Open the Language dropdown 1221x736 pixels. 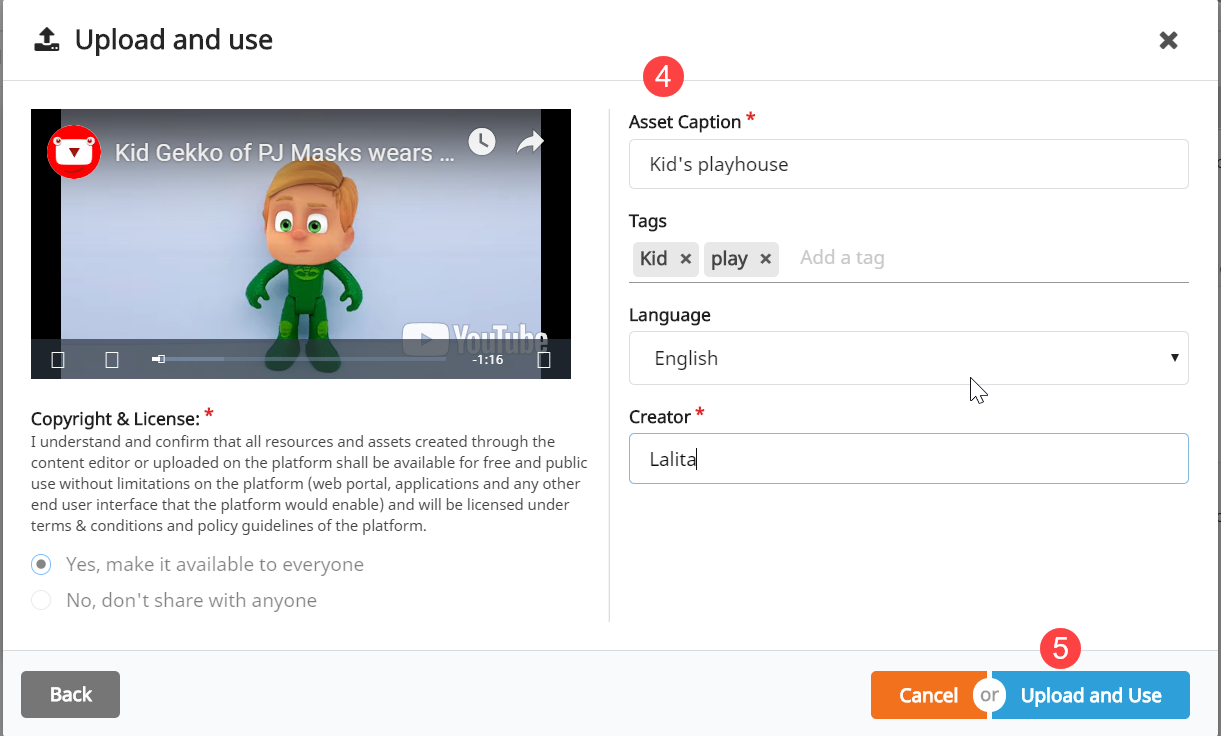pos(908,358)
